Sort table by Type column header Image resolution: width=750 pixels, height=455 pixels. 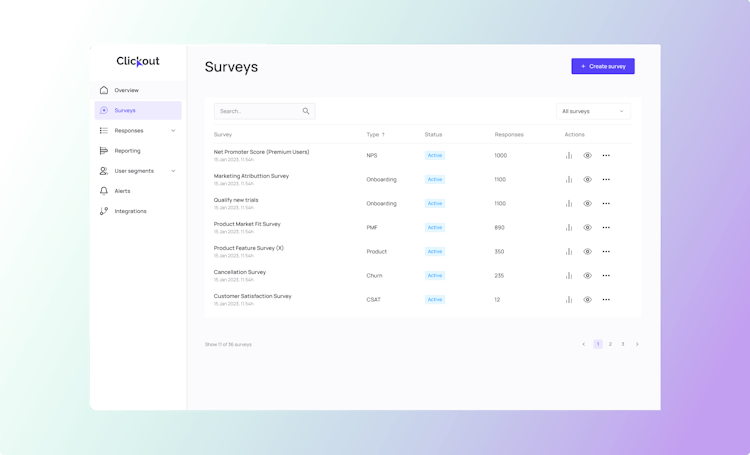tap(375, 134)
